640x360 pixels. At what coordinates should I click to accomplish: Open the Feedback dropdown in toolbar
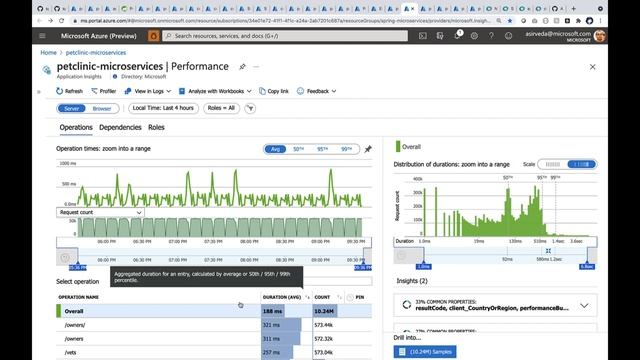click(317, 91)
